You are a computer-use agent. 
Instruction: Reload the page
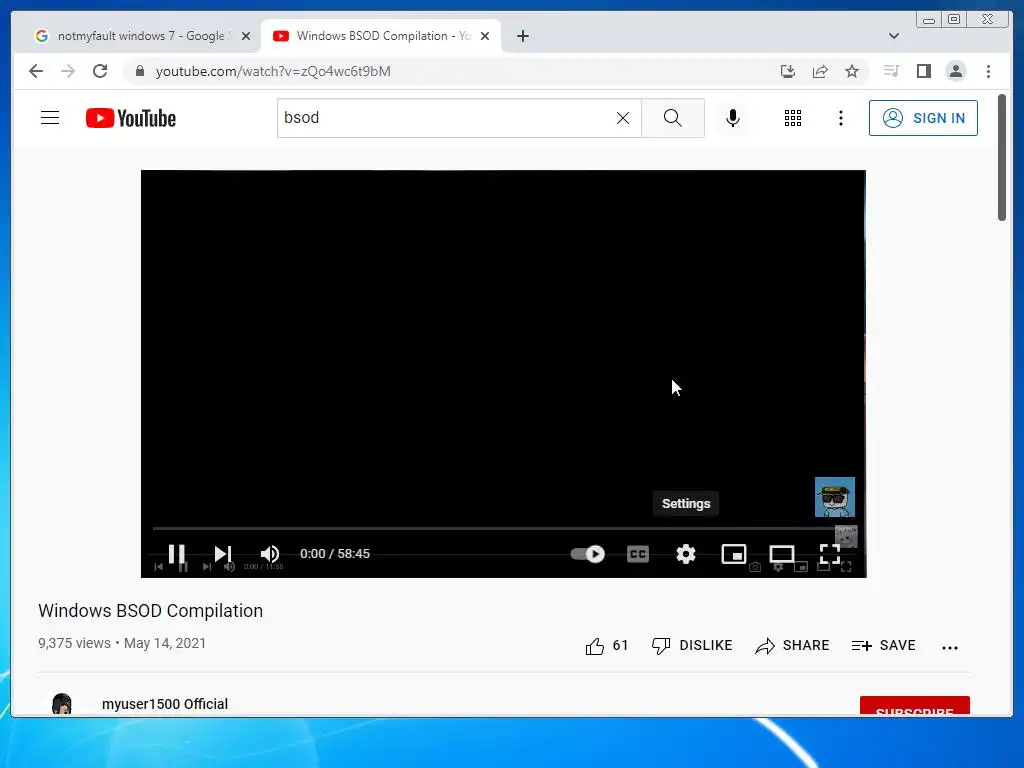point(100,71)
